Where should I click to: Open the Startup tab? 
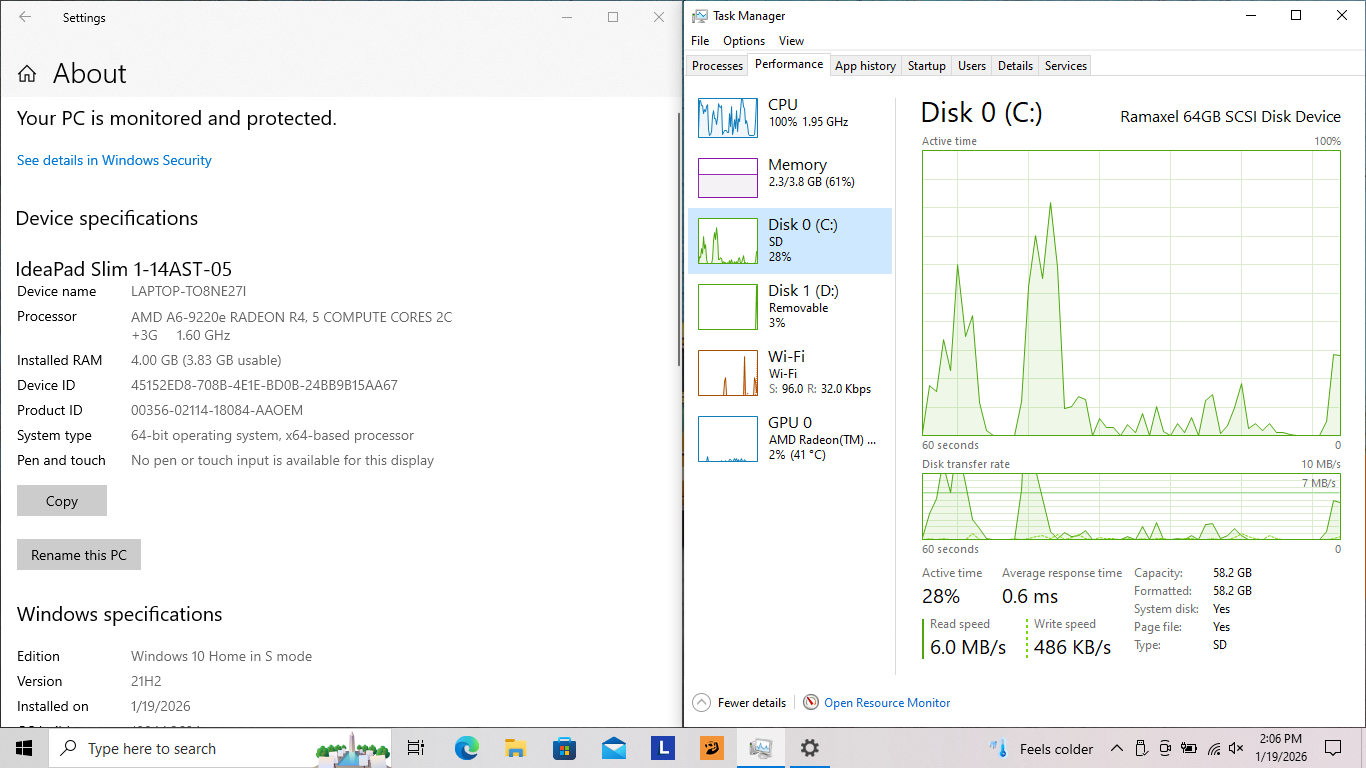tap(926, 66)
